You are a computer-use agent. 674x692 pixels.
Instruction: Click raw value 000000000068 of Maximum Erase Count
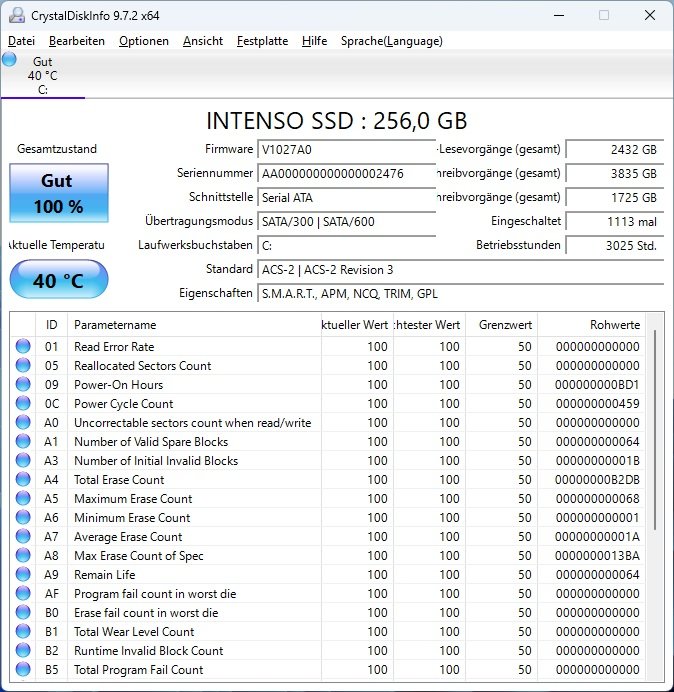(x=597, y=498)
